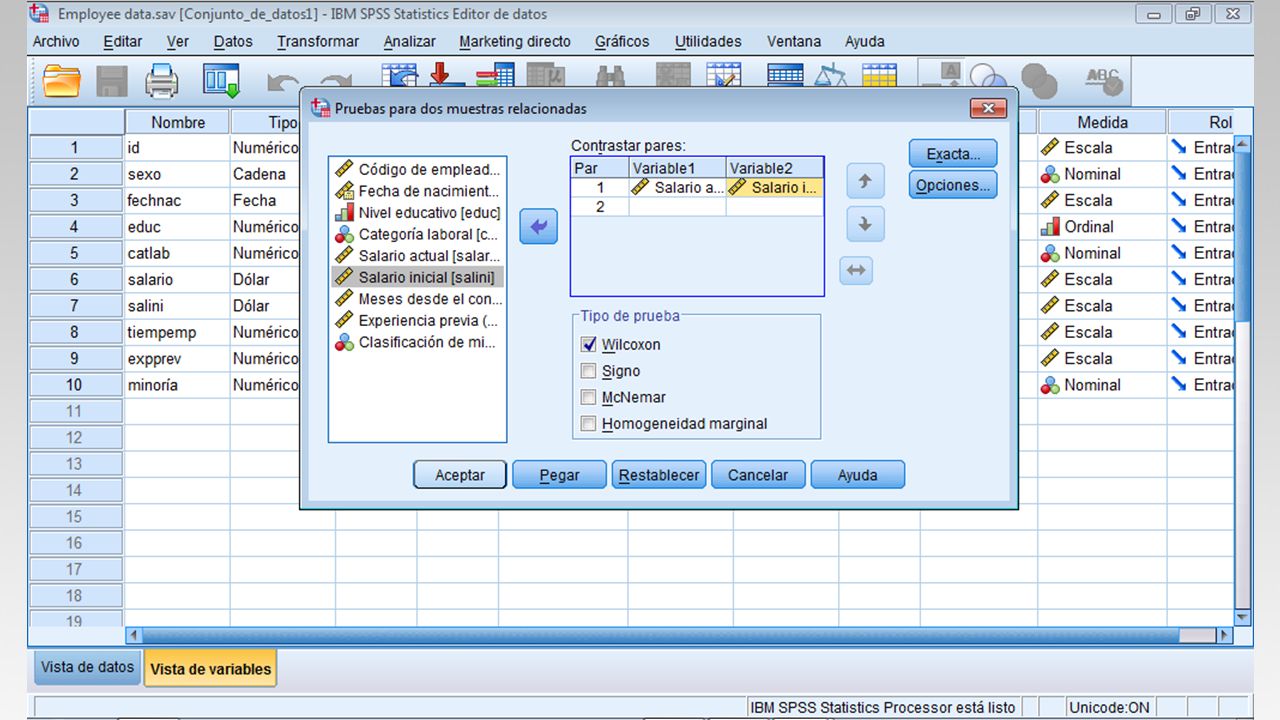Enable the McNemar test checkbox
This screenshot has height=720, width=1280.
pyautogui.click(x=588, y=397)
